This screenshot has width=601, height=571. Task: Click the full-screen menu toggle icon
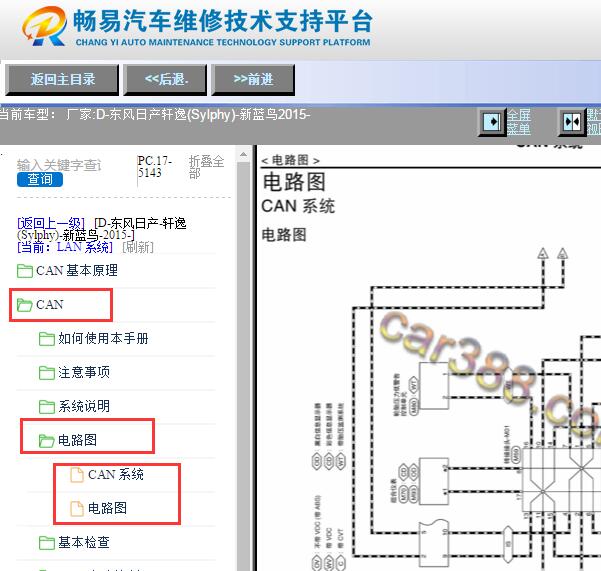491,122
